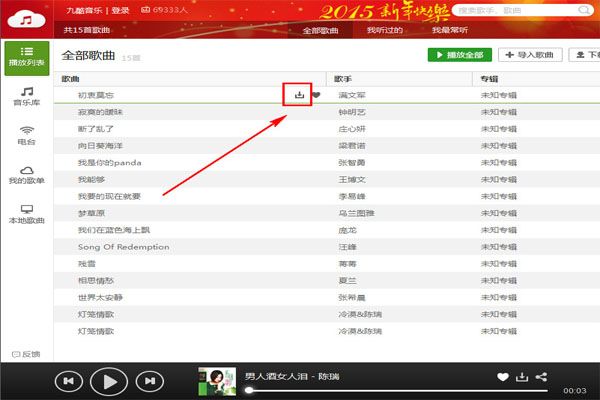Open 音乐库 music library
This screenshot has width=600, height=400.
tap(26, 97)
